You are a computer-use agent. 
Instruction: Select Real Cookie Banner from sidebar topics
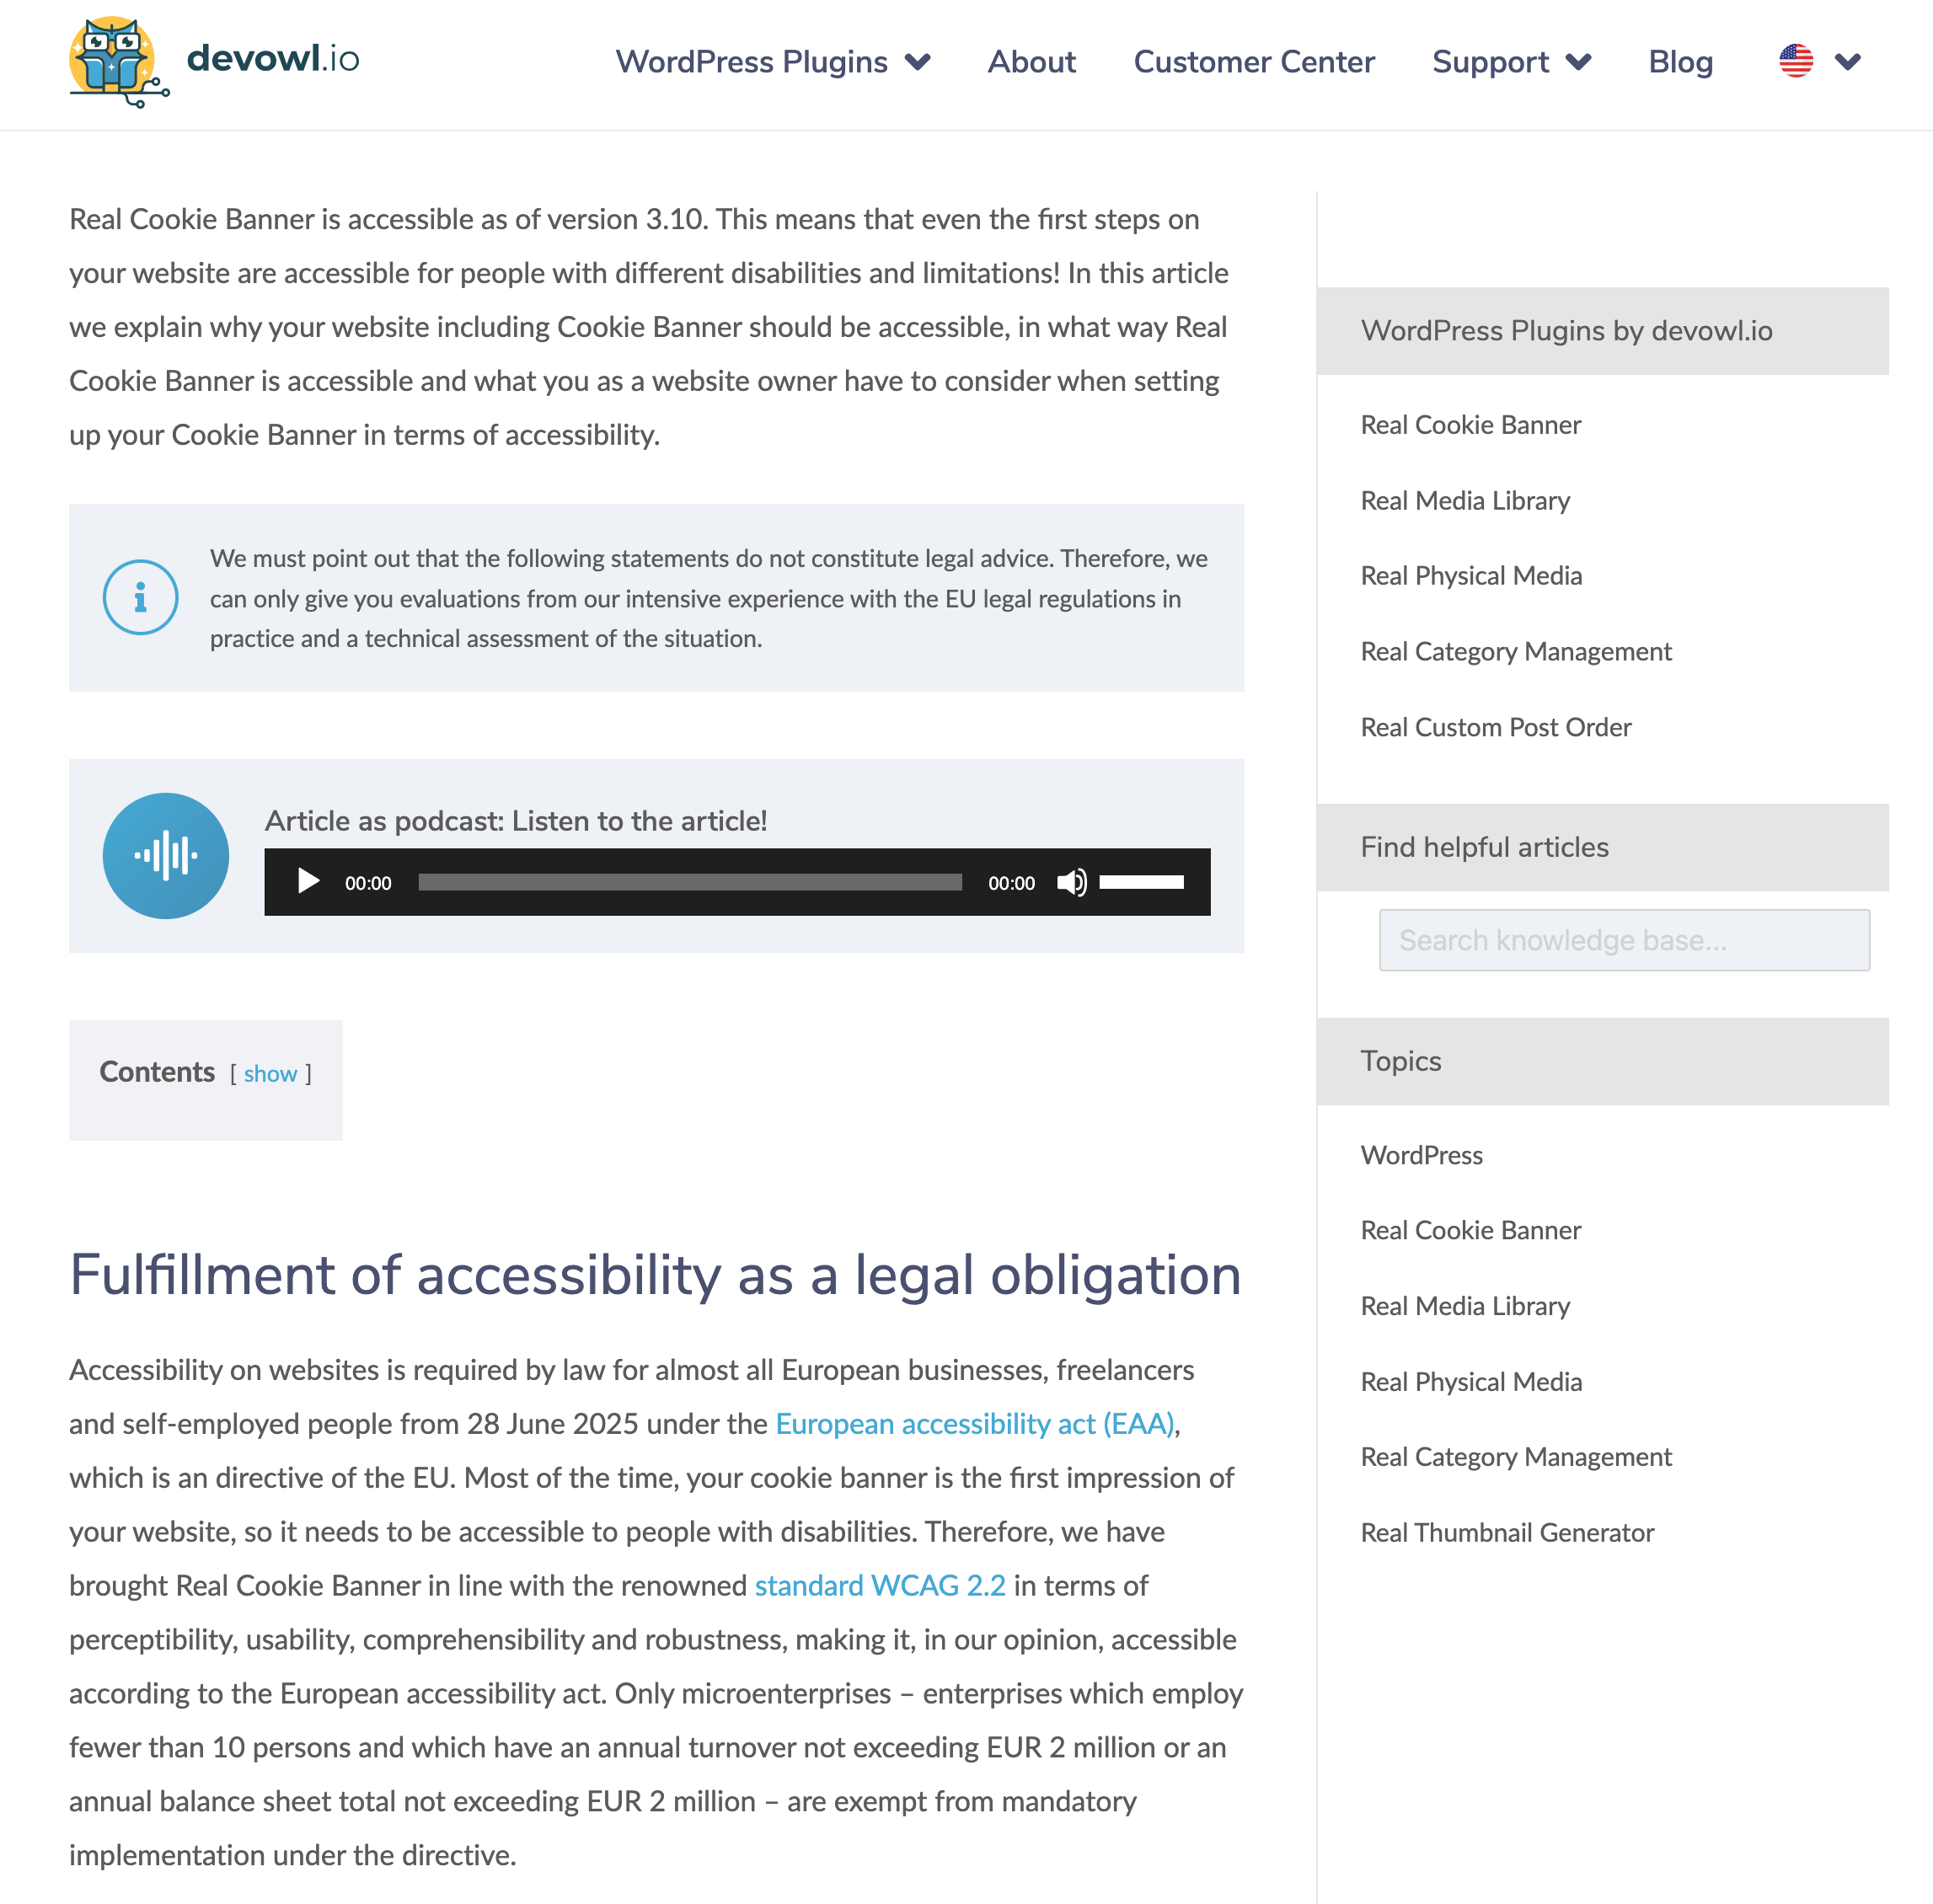tap(1470, 1227)
